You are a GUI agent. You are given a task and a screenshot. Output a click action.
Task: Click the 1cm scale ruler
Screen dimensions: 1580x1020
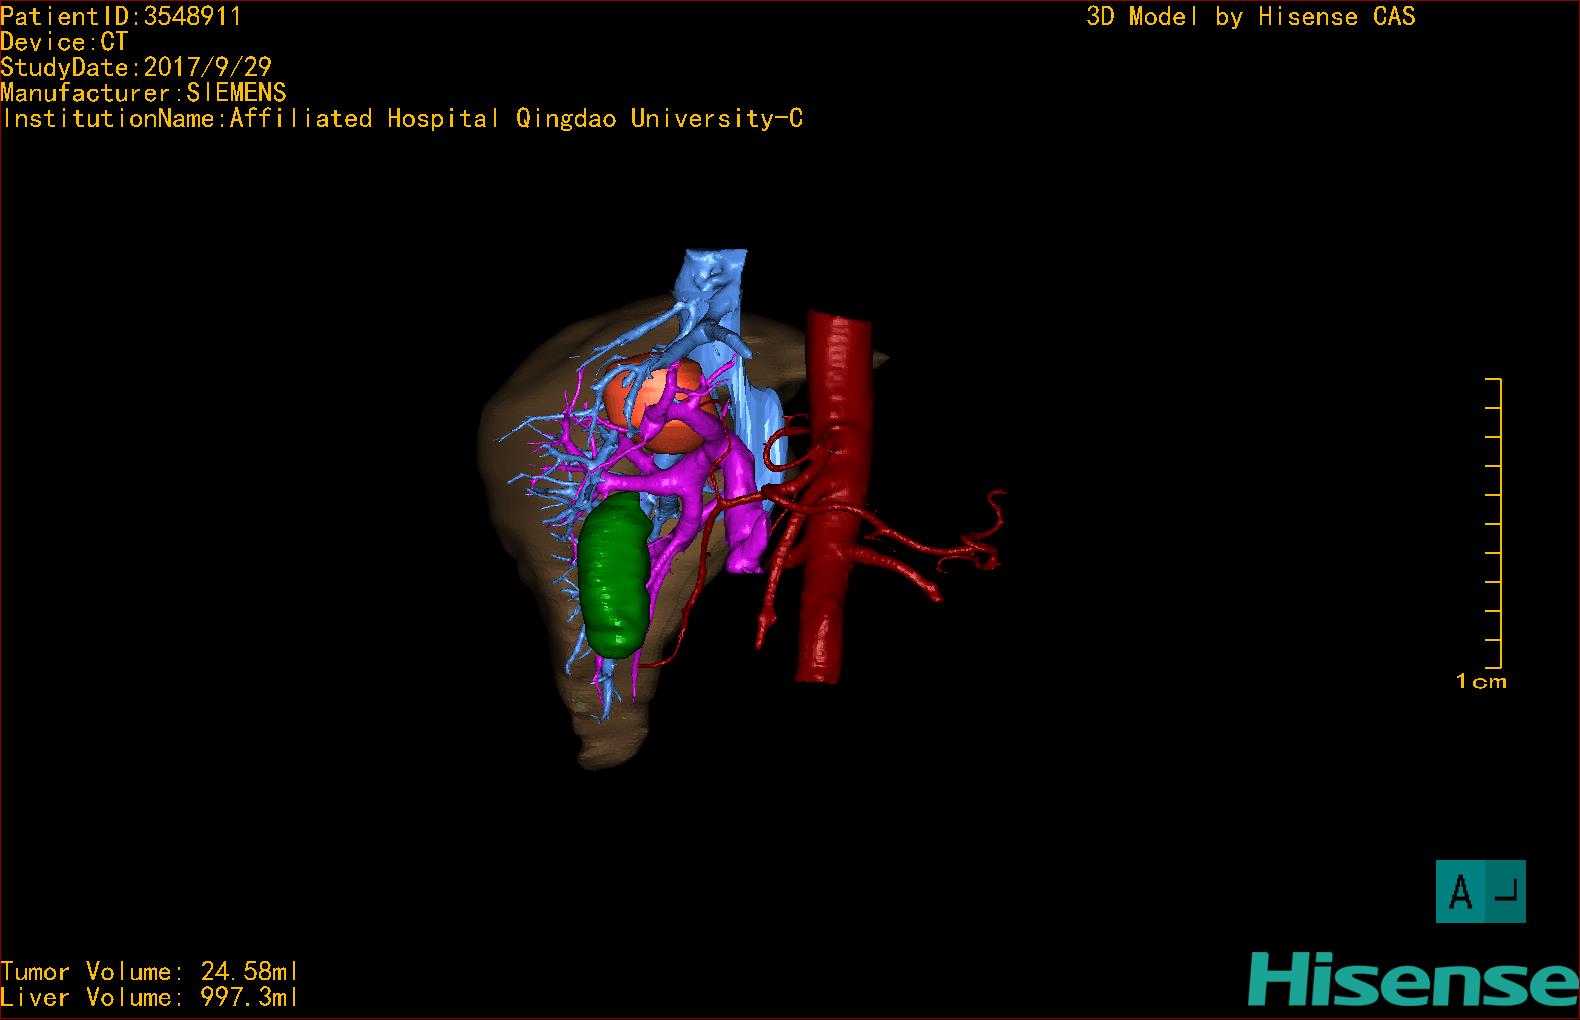[x=1493, y=523]
